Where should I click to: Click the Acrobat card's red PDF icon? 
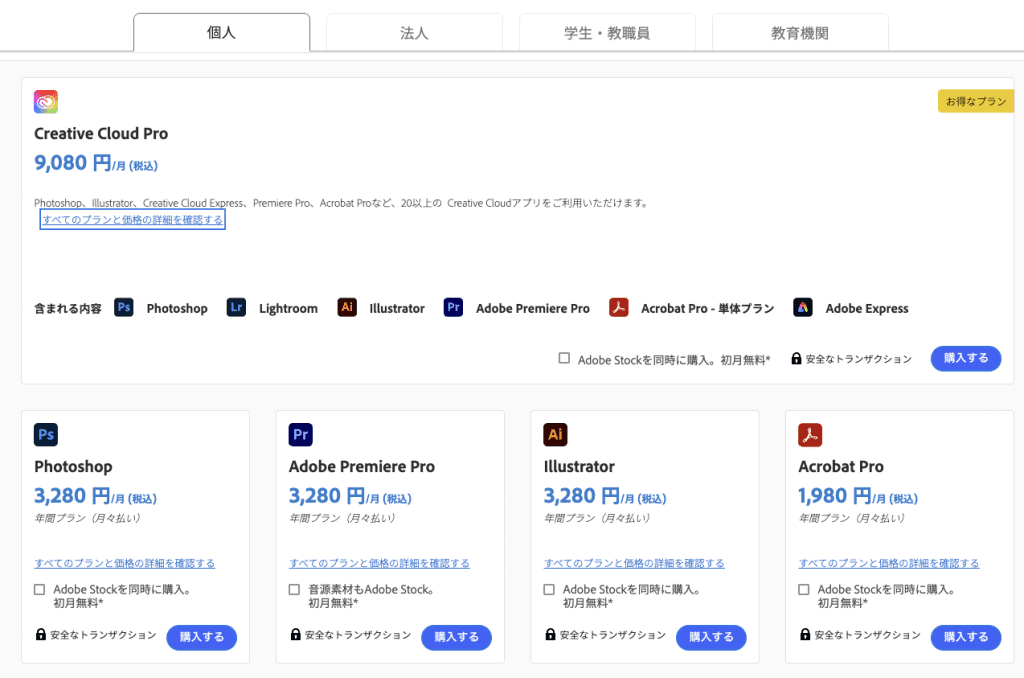pos(810,434)
